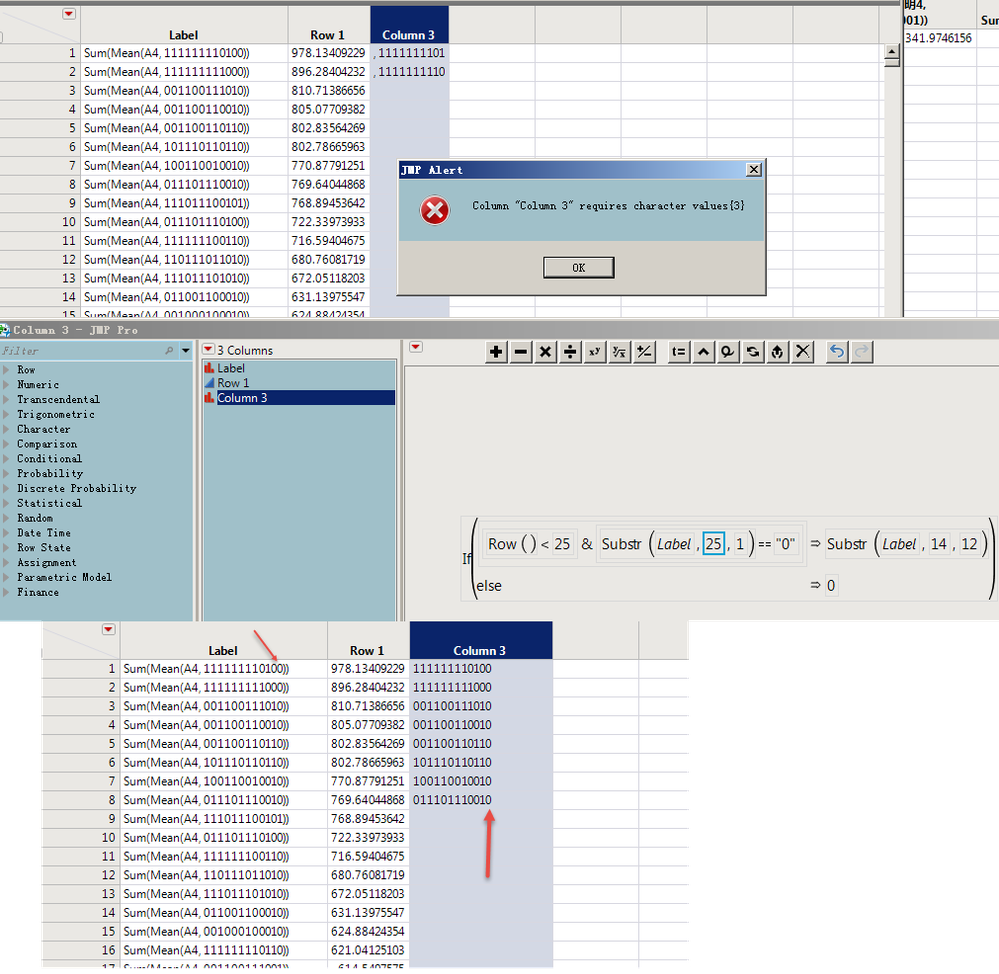Click Label header in top table

pyautogui.click(x=183, y=25)
